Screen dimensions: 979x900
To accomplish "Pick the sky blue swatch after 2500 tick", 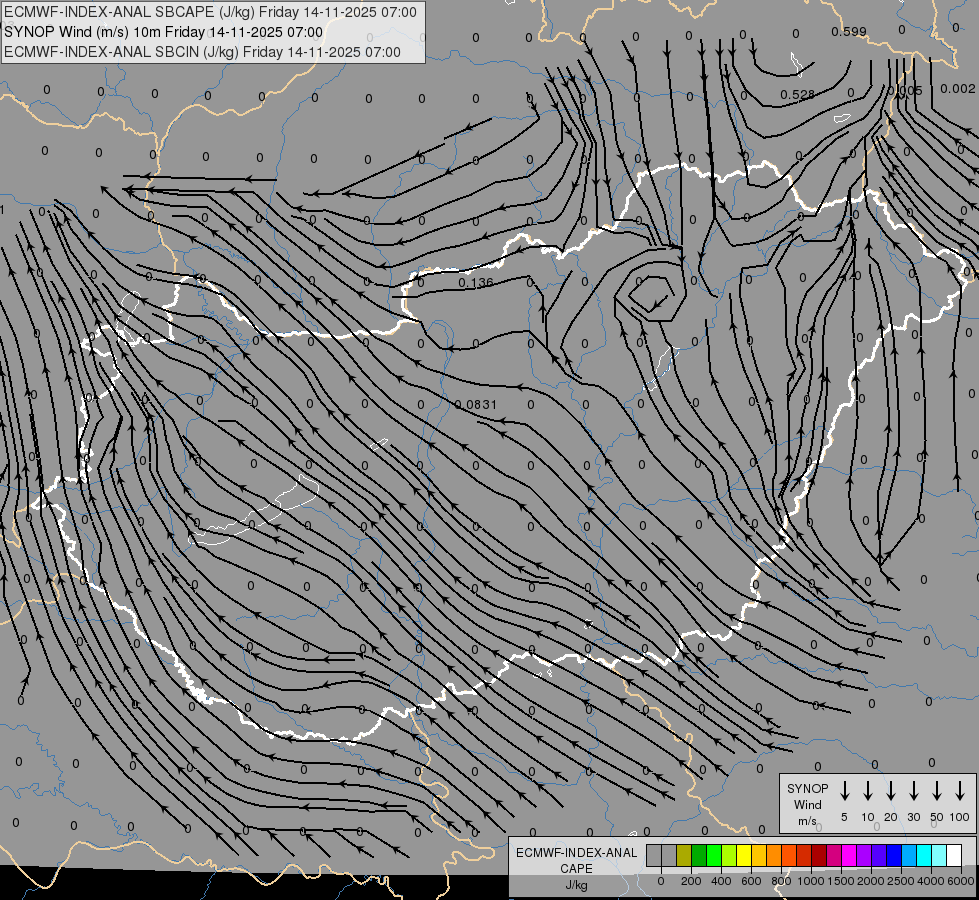I will 909,856.
